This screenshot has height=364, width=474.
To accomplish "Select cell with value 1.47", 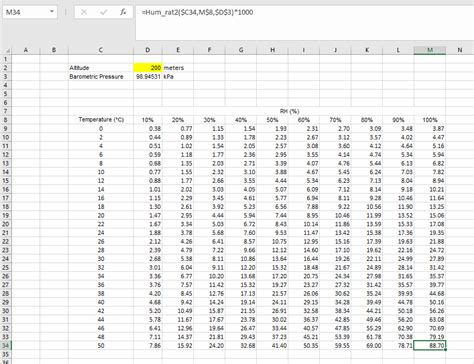I will [148, 215].
